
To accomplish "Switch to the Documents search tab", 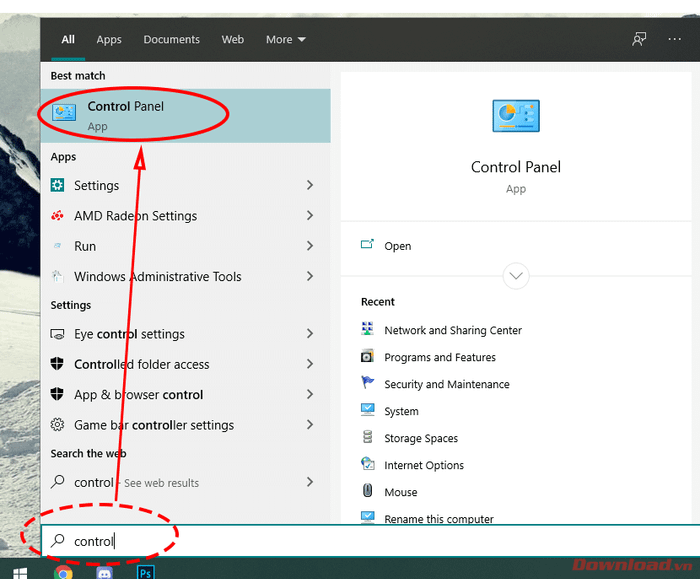I will (x=171, y=40).
